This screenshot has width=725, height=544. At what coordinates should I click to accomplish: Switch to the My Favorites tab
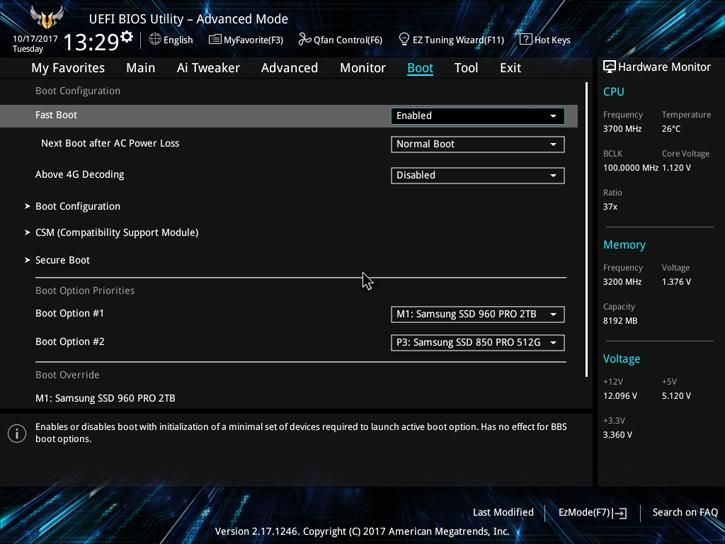pyautogui.click(x=68, y=68)
